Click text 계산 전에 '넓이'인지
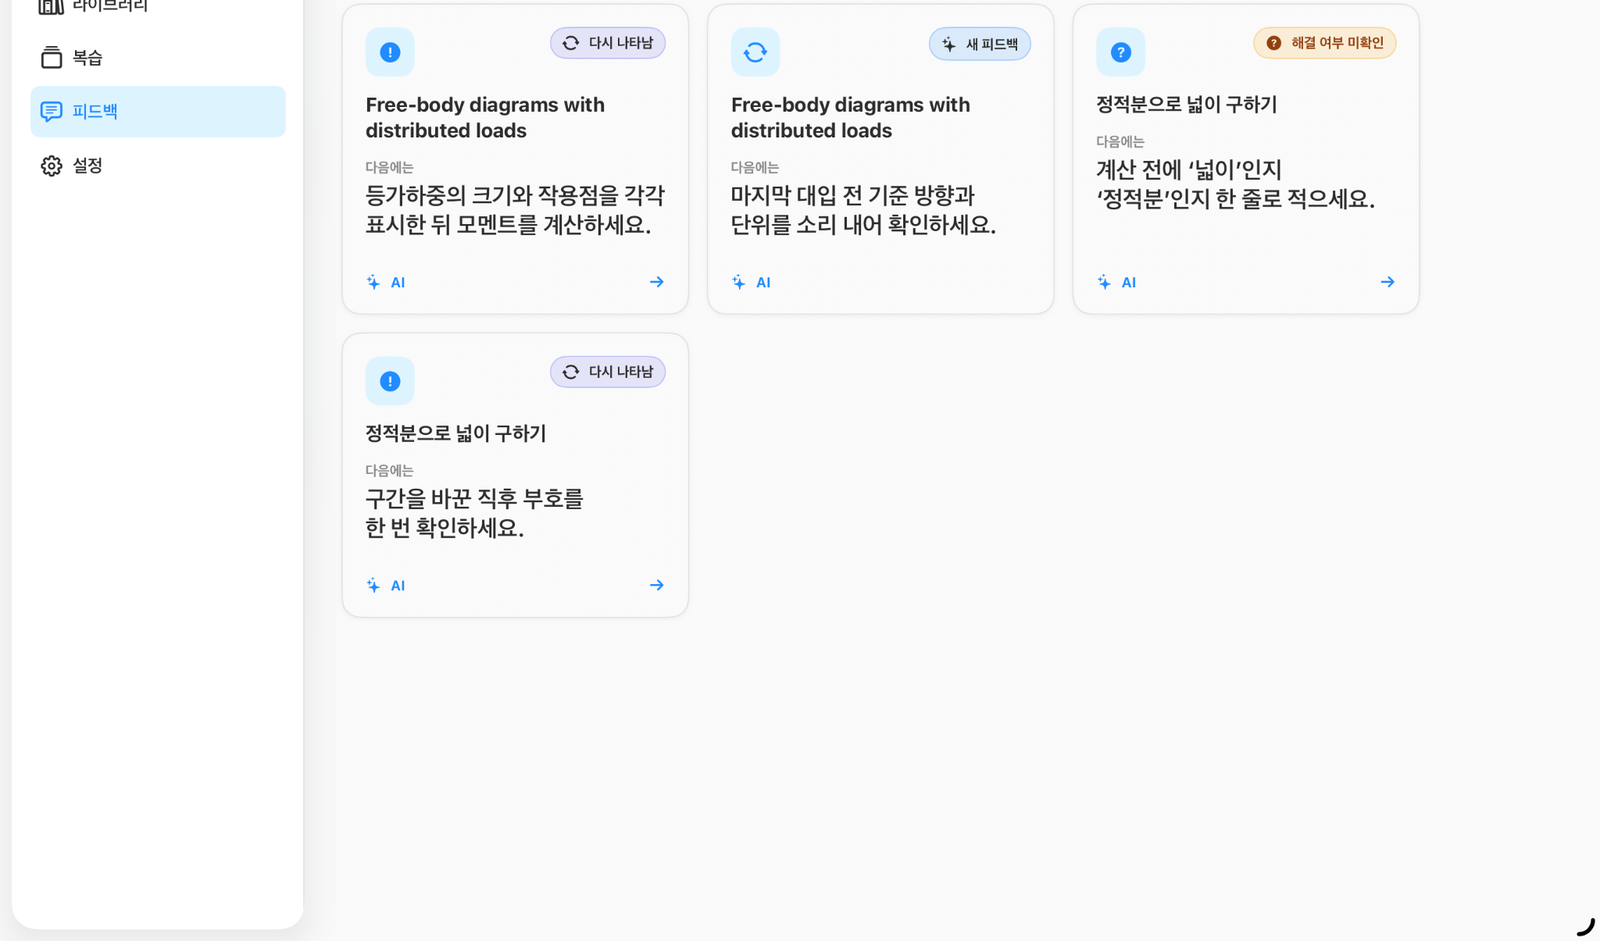 click(1189, 170)
